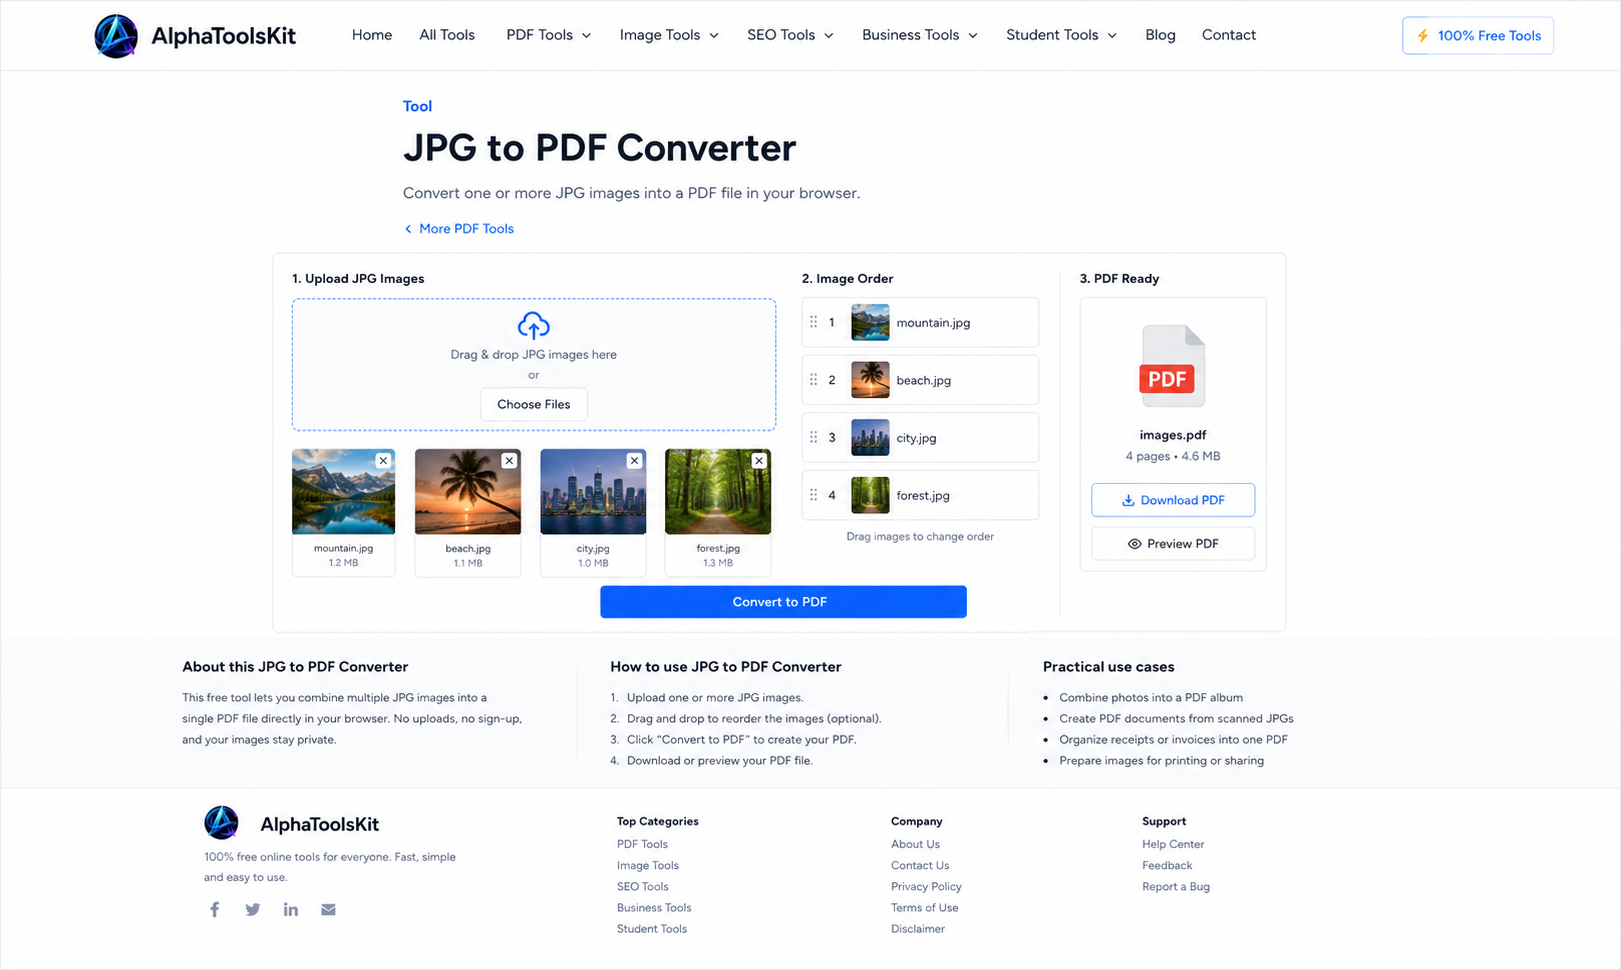Image resolution: width=1621 pixels, height=970 pixels.
Task: Expand the Image Tools dropdown menu
Action: coord(669,35)
